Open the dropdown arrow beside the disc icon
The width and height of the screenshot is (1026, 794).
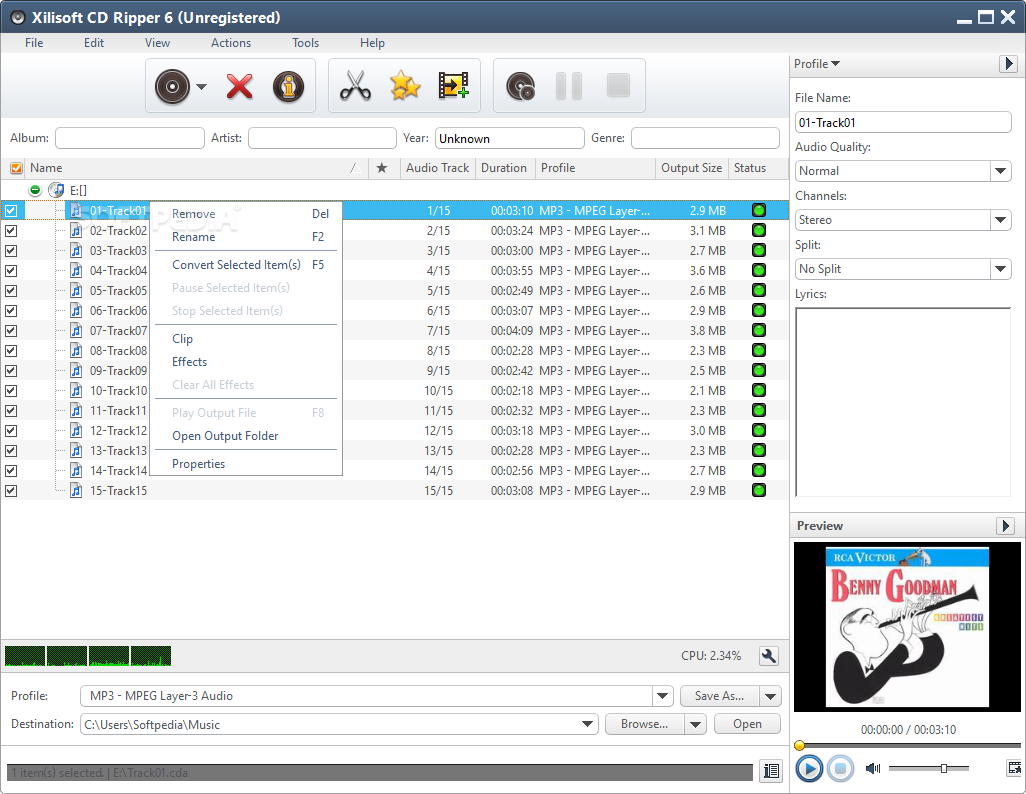coord(202,86)
